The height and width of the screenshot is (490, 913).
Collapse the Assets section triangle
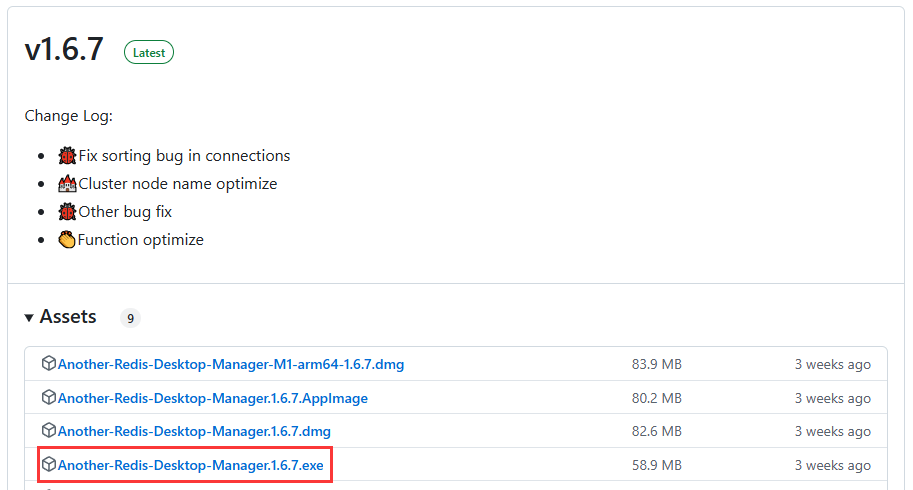29,317
